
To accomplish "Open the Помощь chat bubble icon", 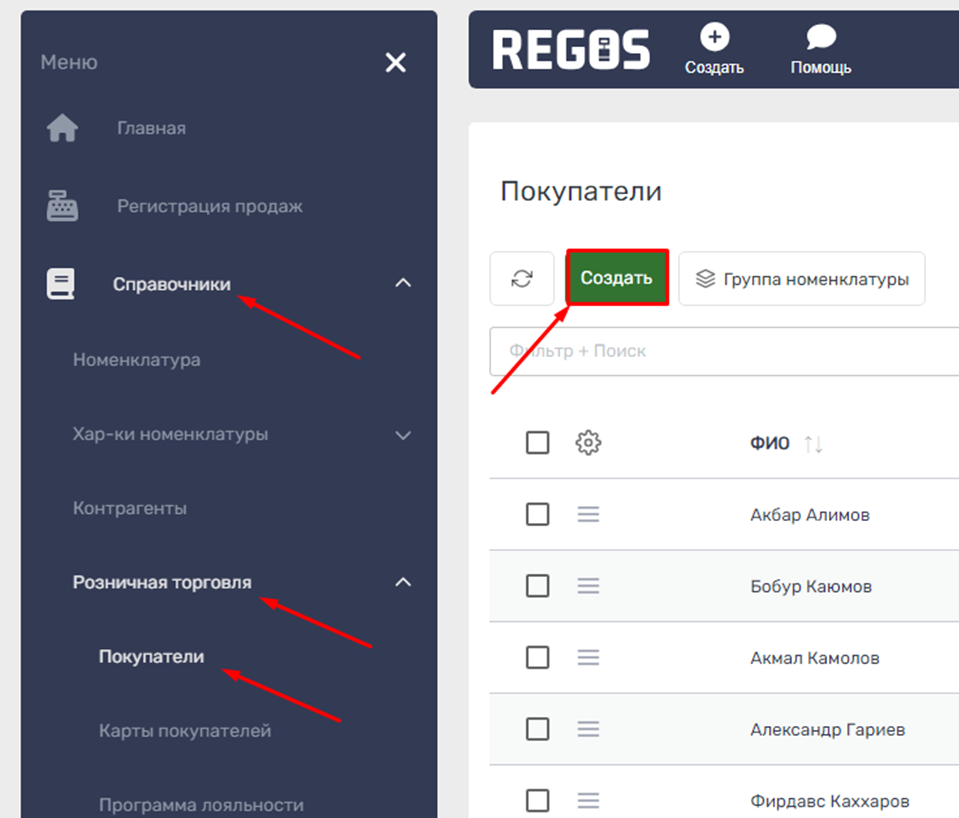I will [x=821, y=38].
